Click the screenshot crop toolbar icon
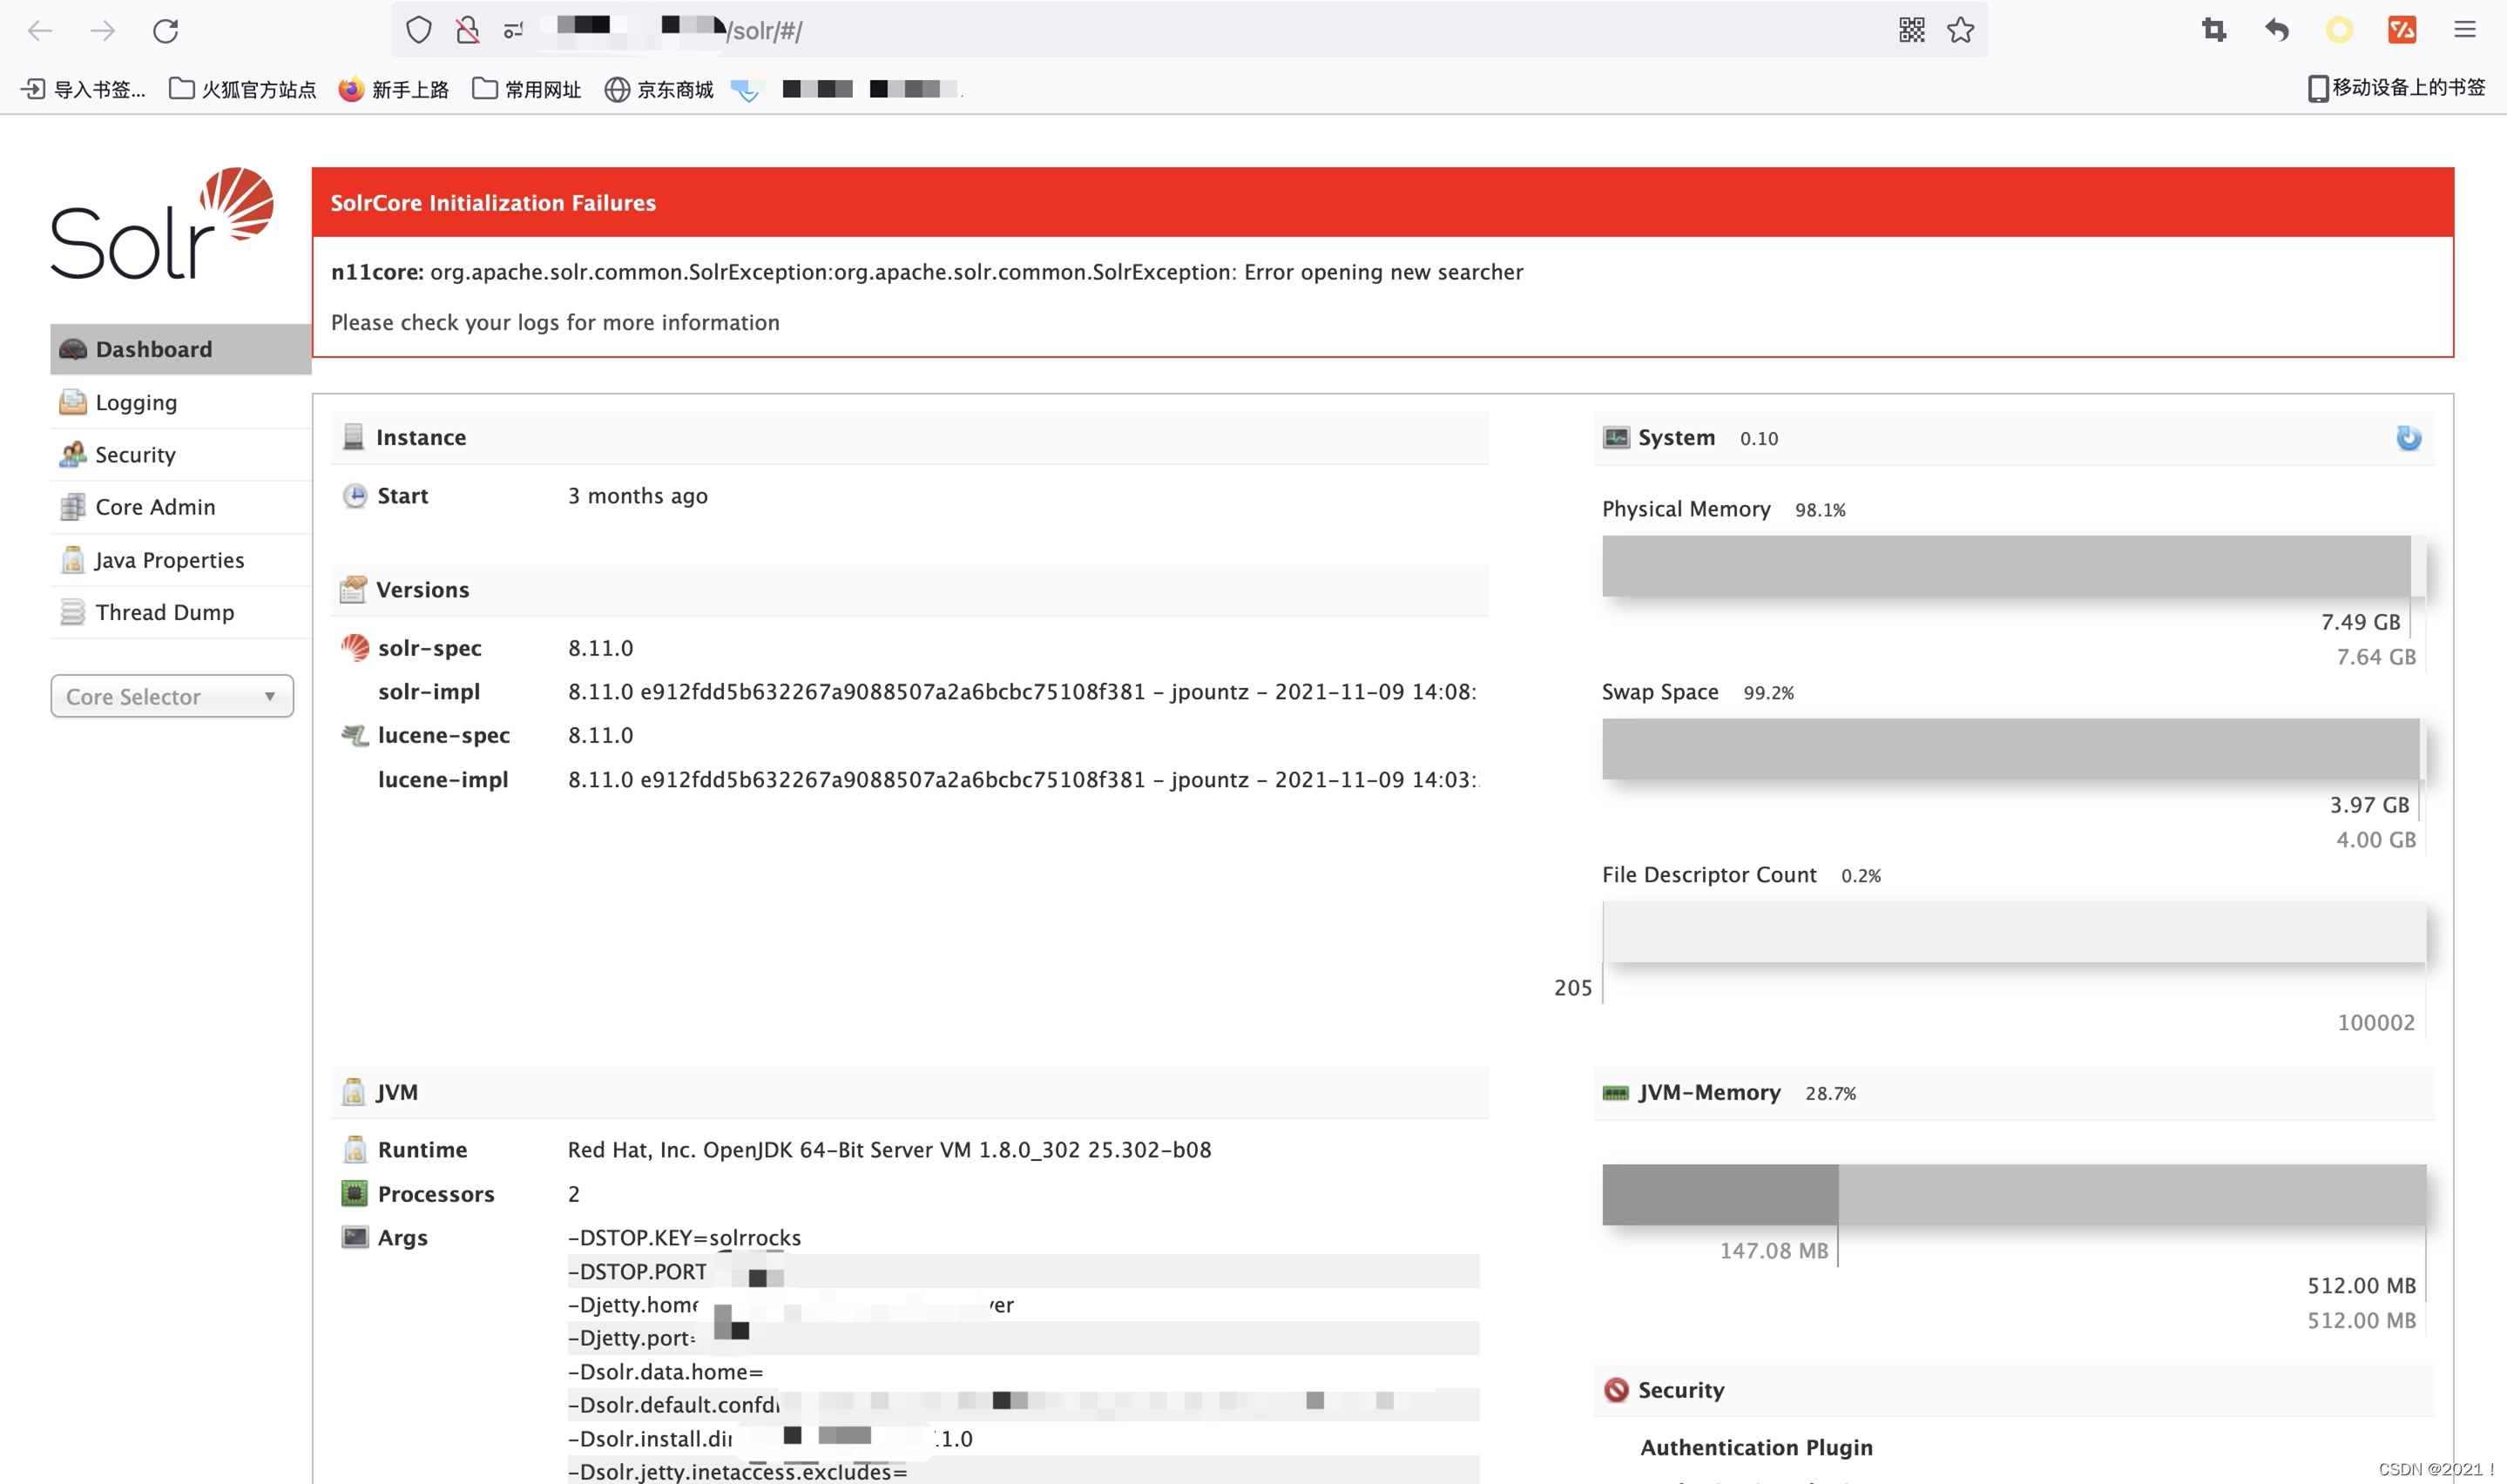Image resolution: width=2507 pixels, height=1484 pixels. (x=2214, y=30)
